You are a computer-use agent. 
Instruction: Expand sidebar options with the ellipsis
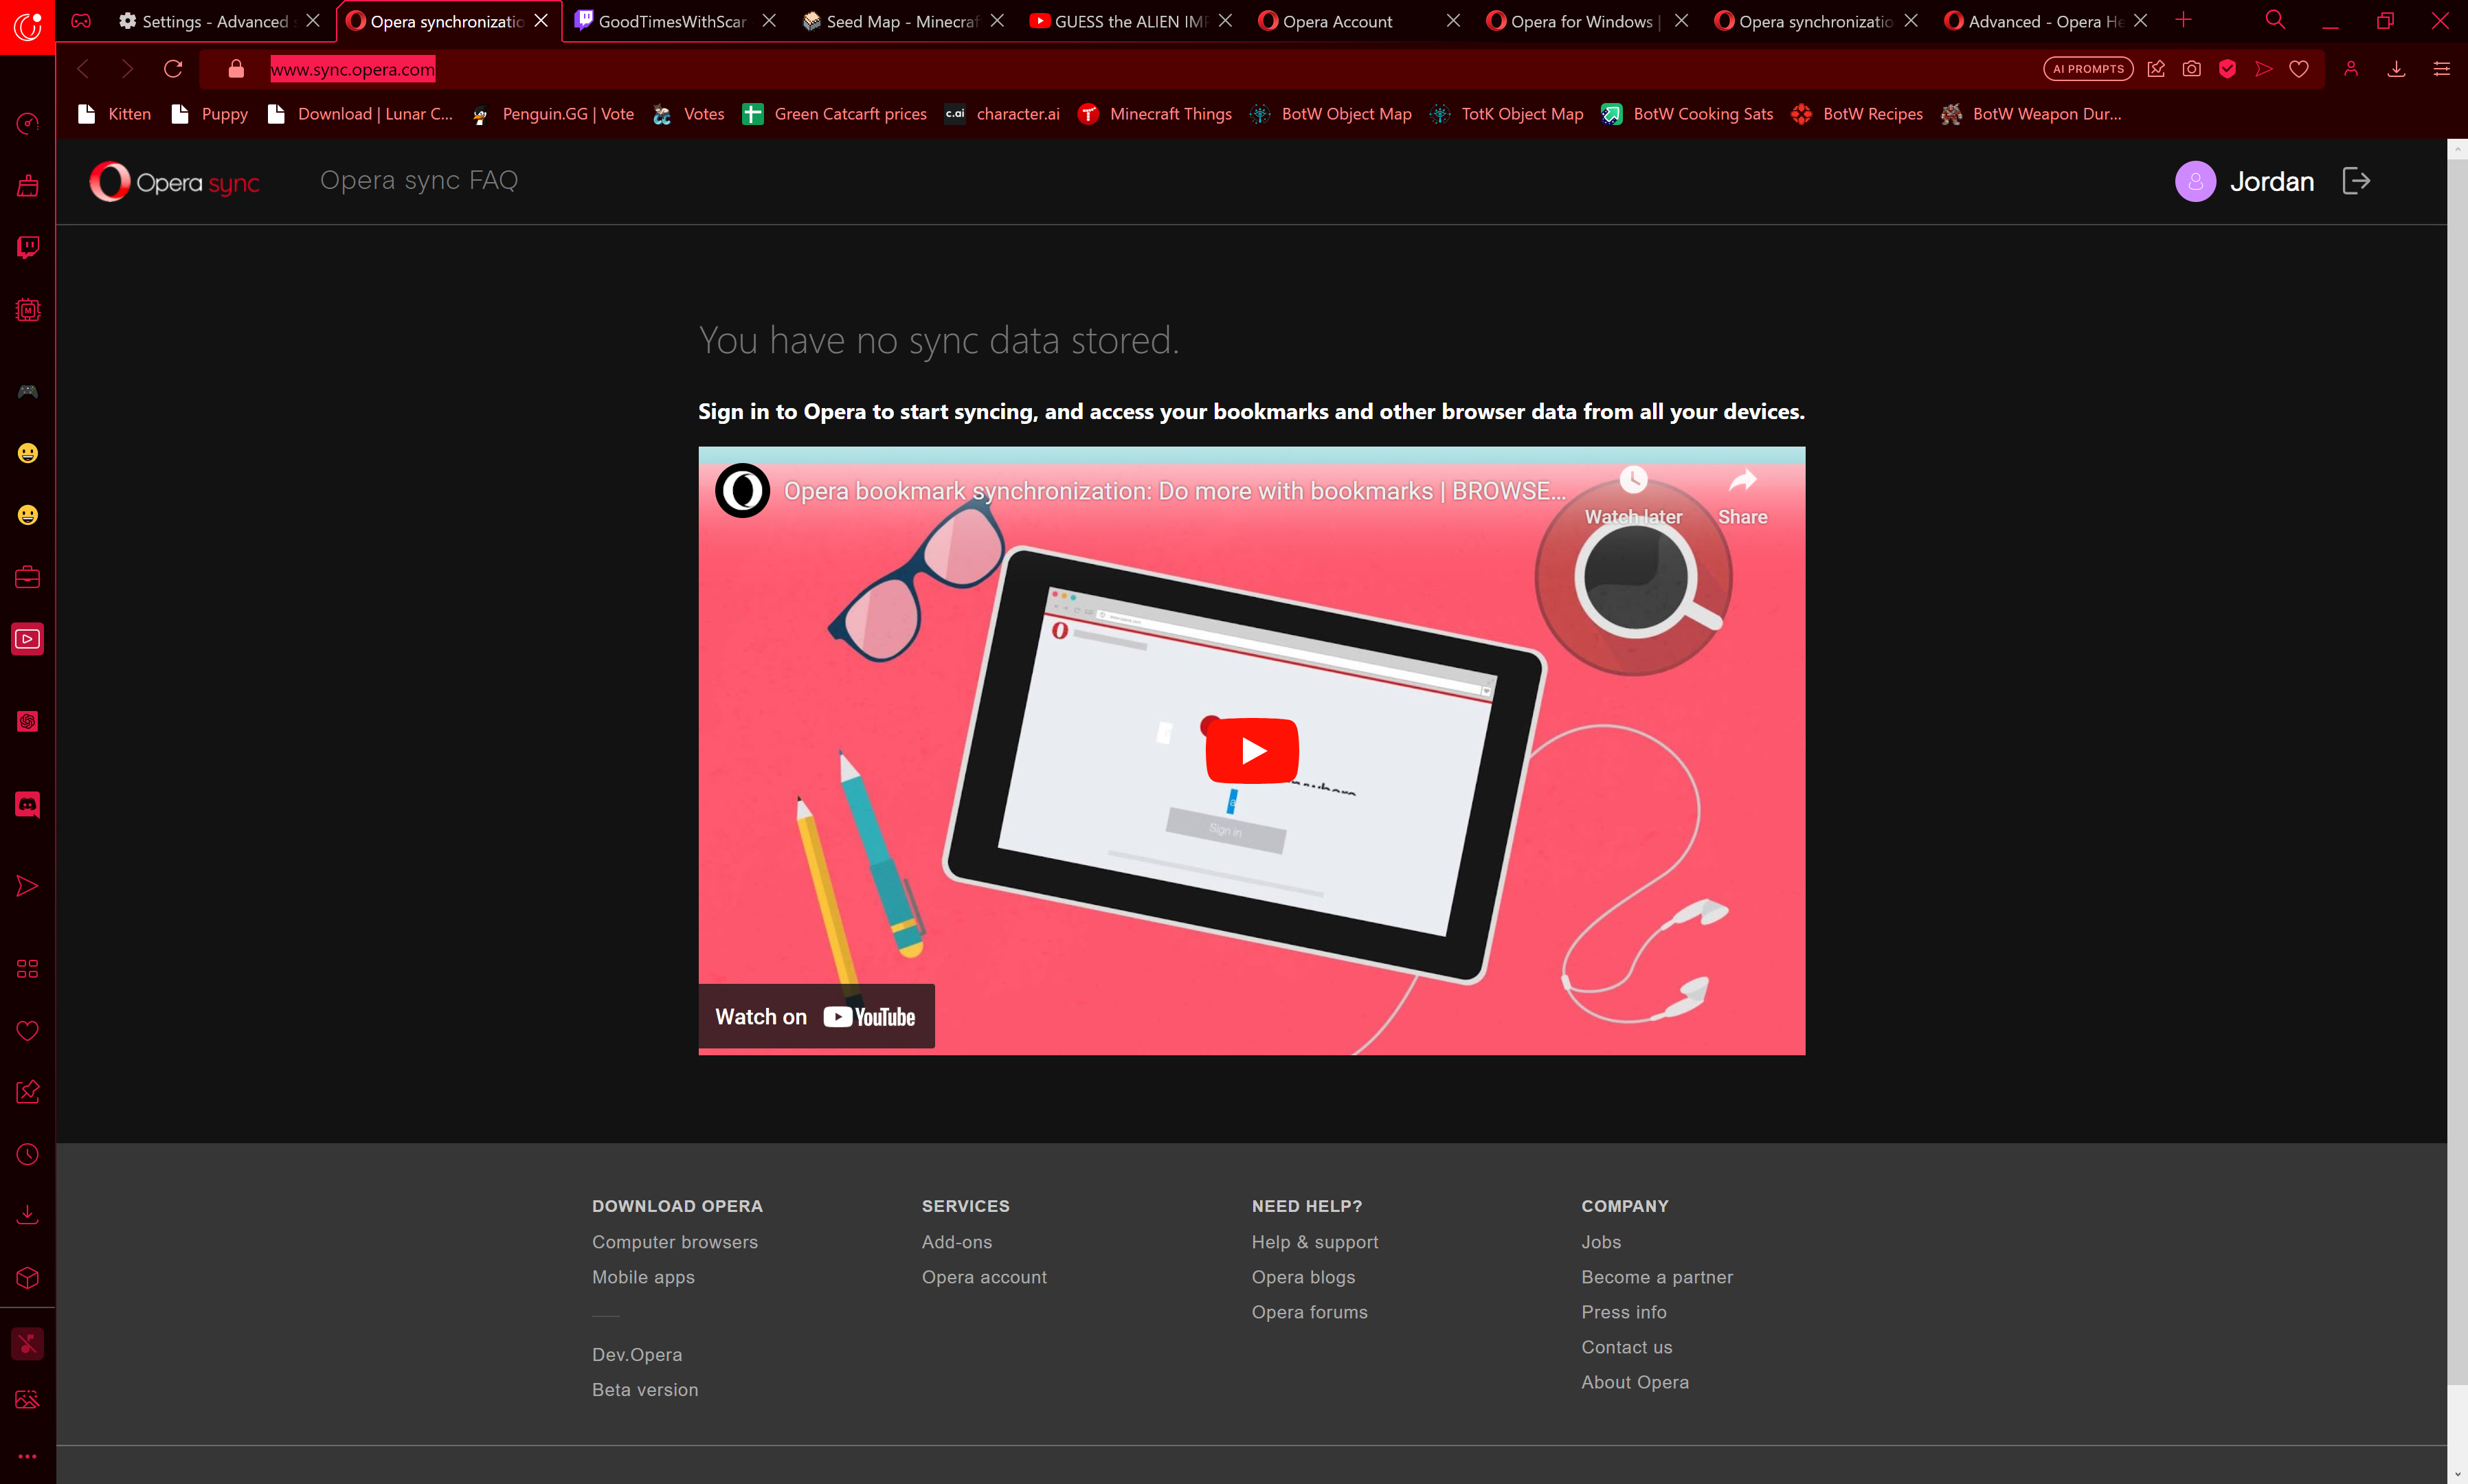click(27, 1456)
